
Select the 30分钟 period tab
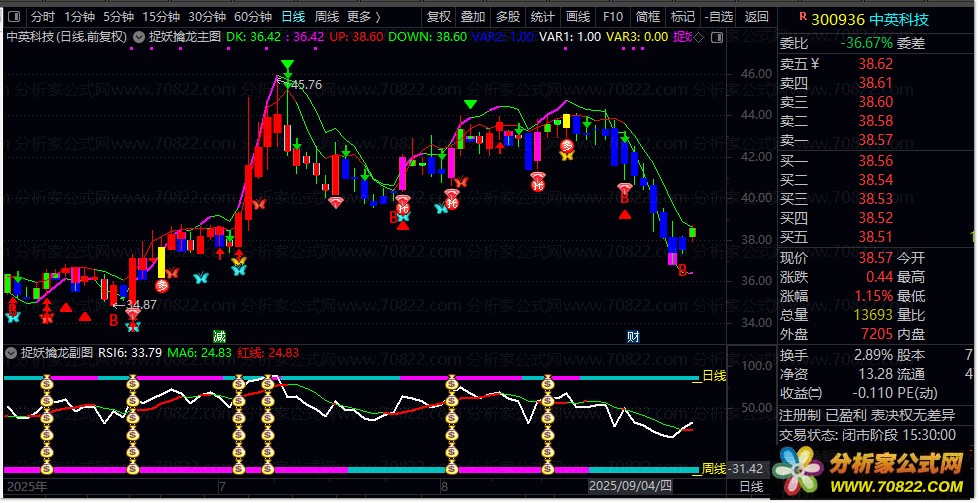[x=207, y=17]
